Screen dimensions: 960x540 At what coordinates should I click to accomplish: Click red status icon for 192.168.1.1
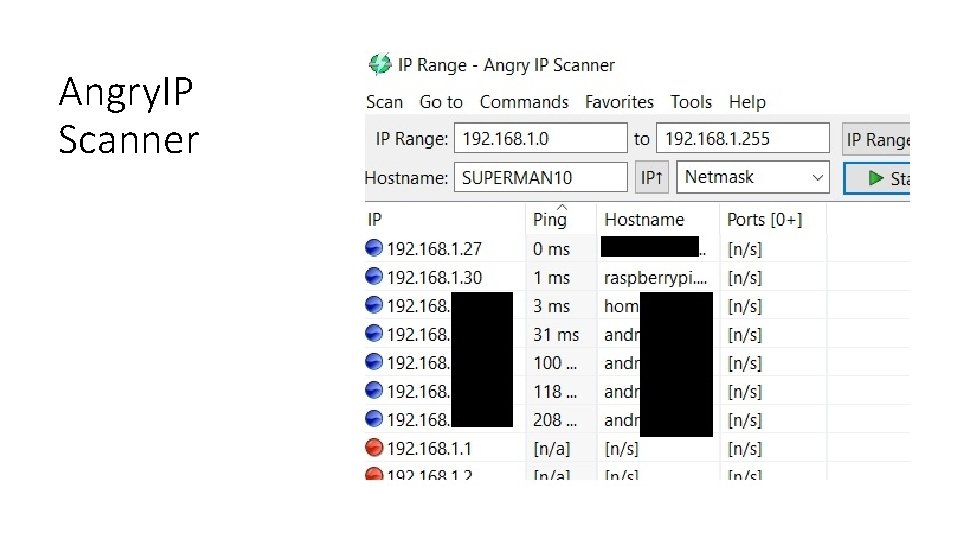[373, 448]
